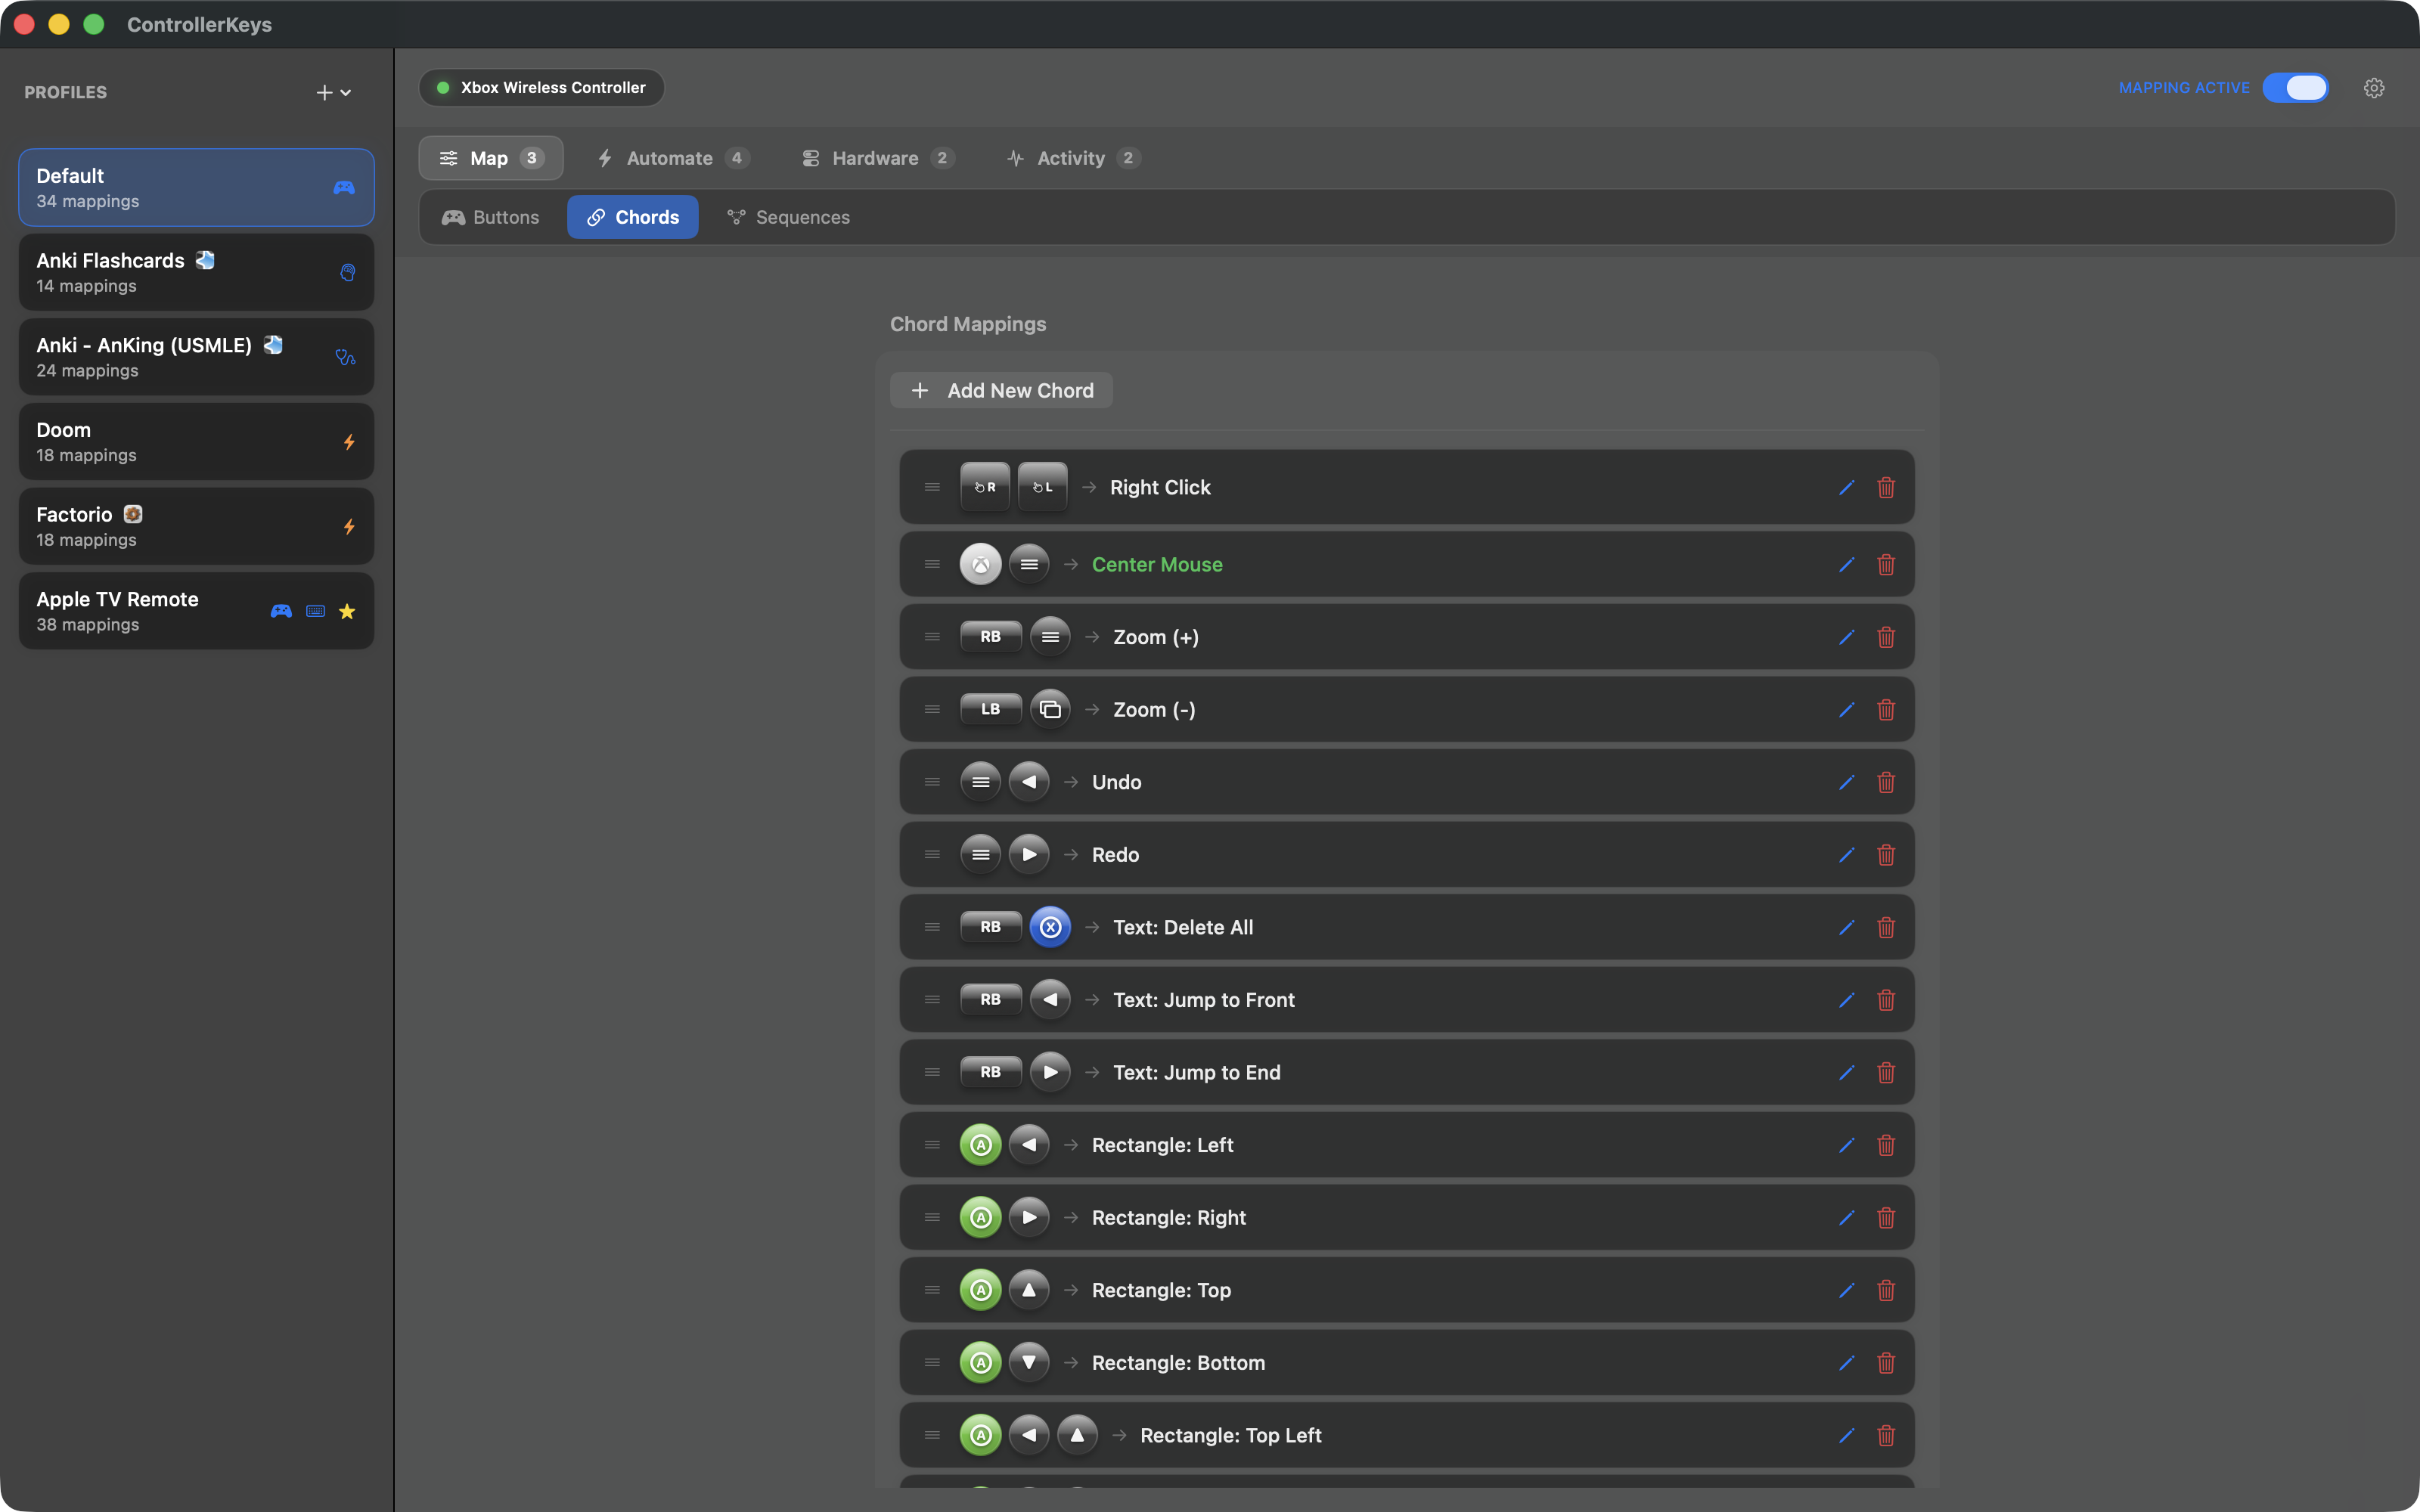Open the Activity tab
Screen dimensions: 2420x1512
coord(1074,158)
